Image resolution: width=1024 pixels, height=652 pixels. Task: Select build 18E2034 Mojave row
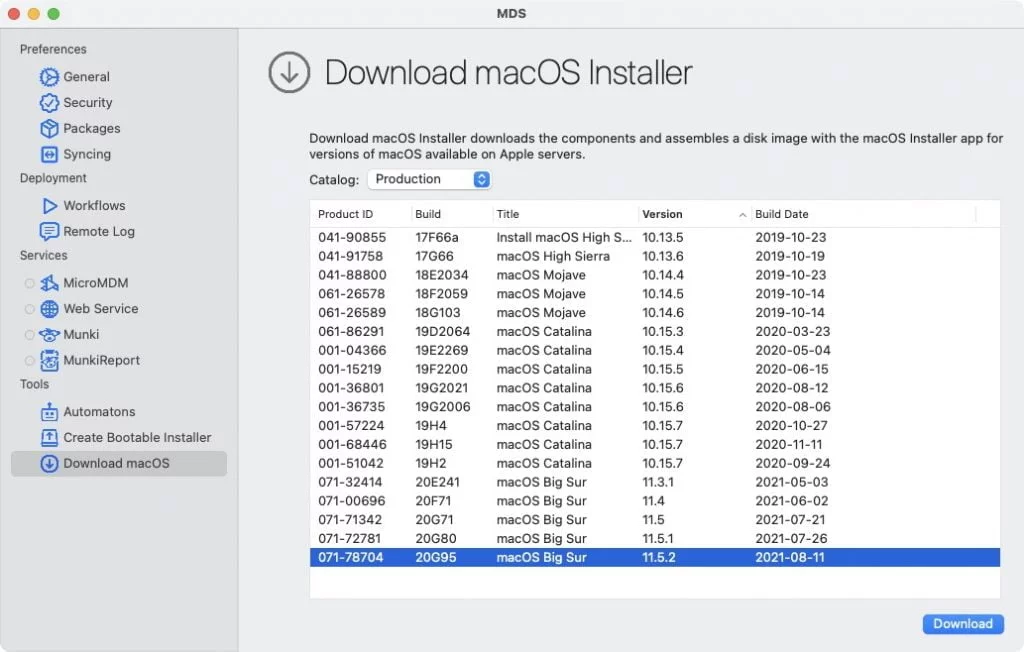click(654, 275)
